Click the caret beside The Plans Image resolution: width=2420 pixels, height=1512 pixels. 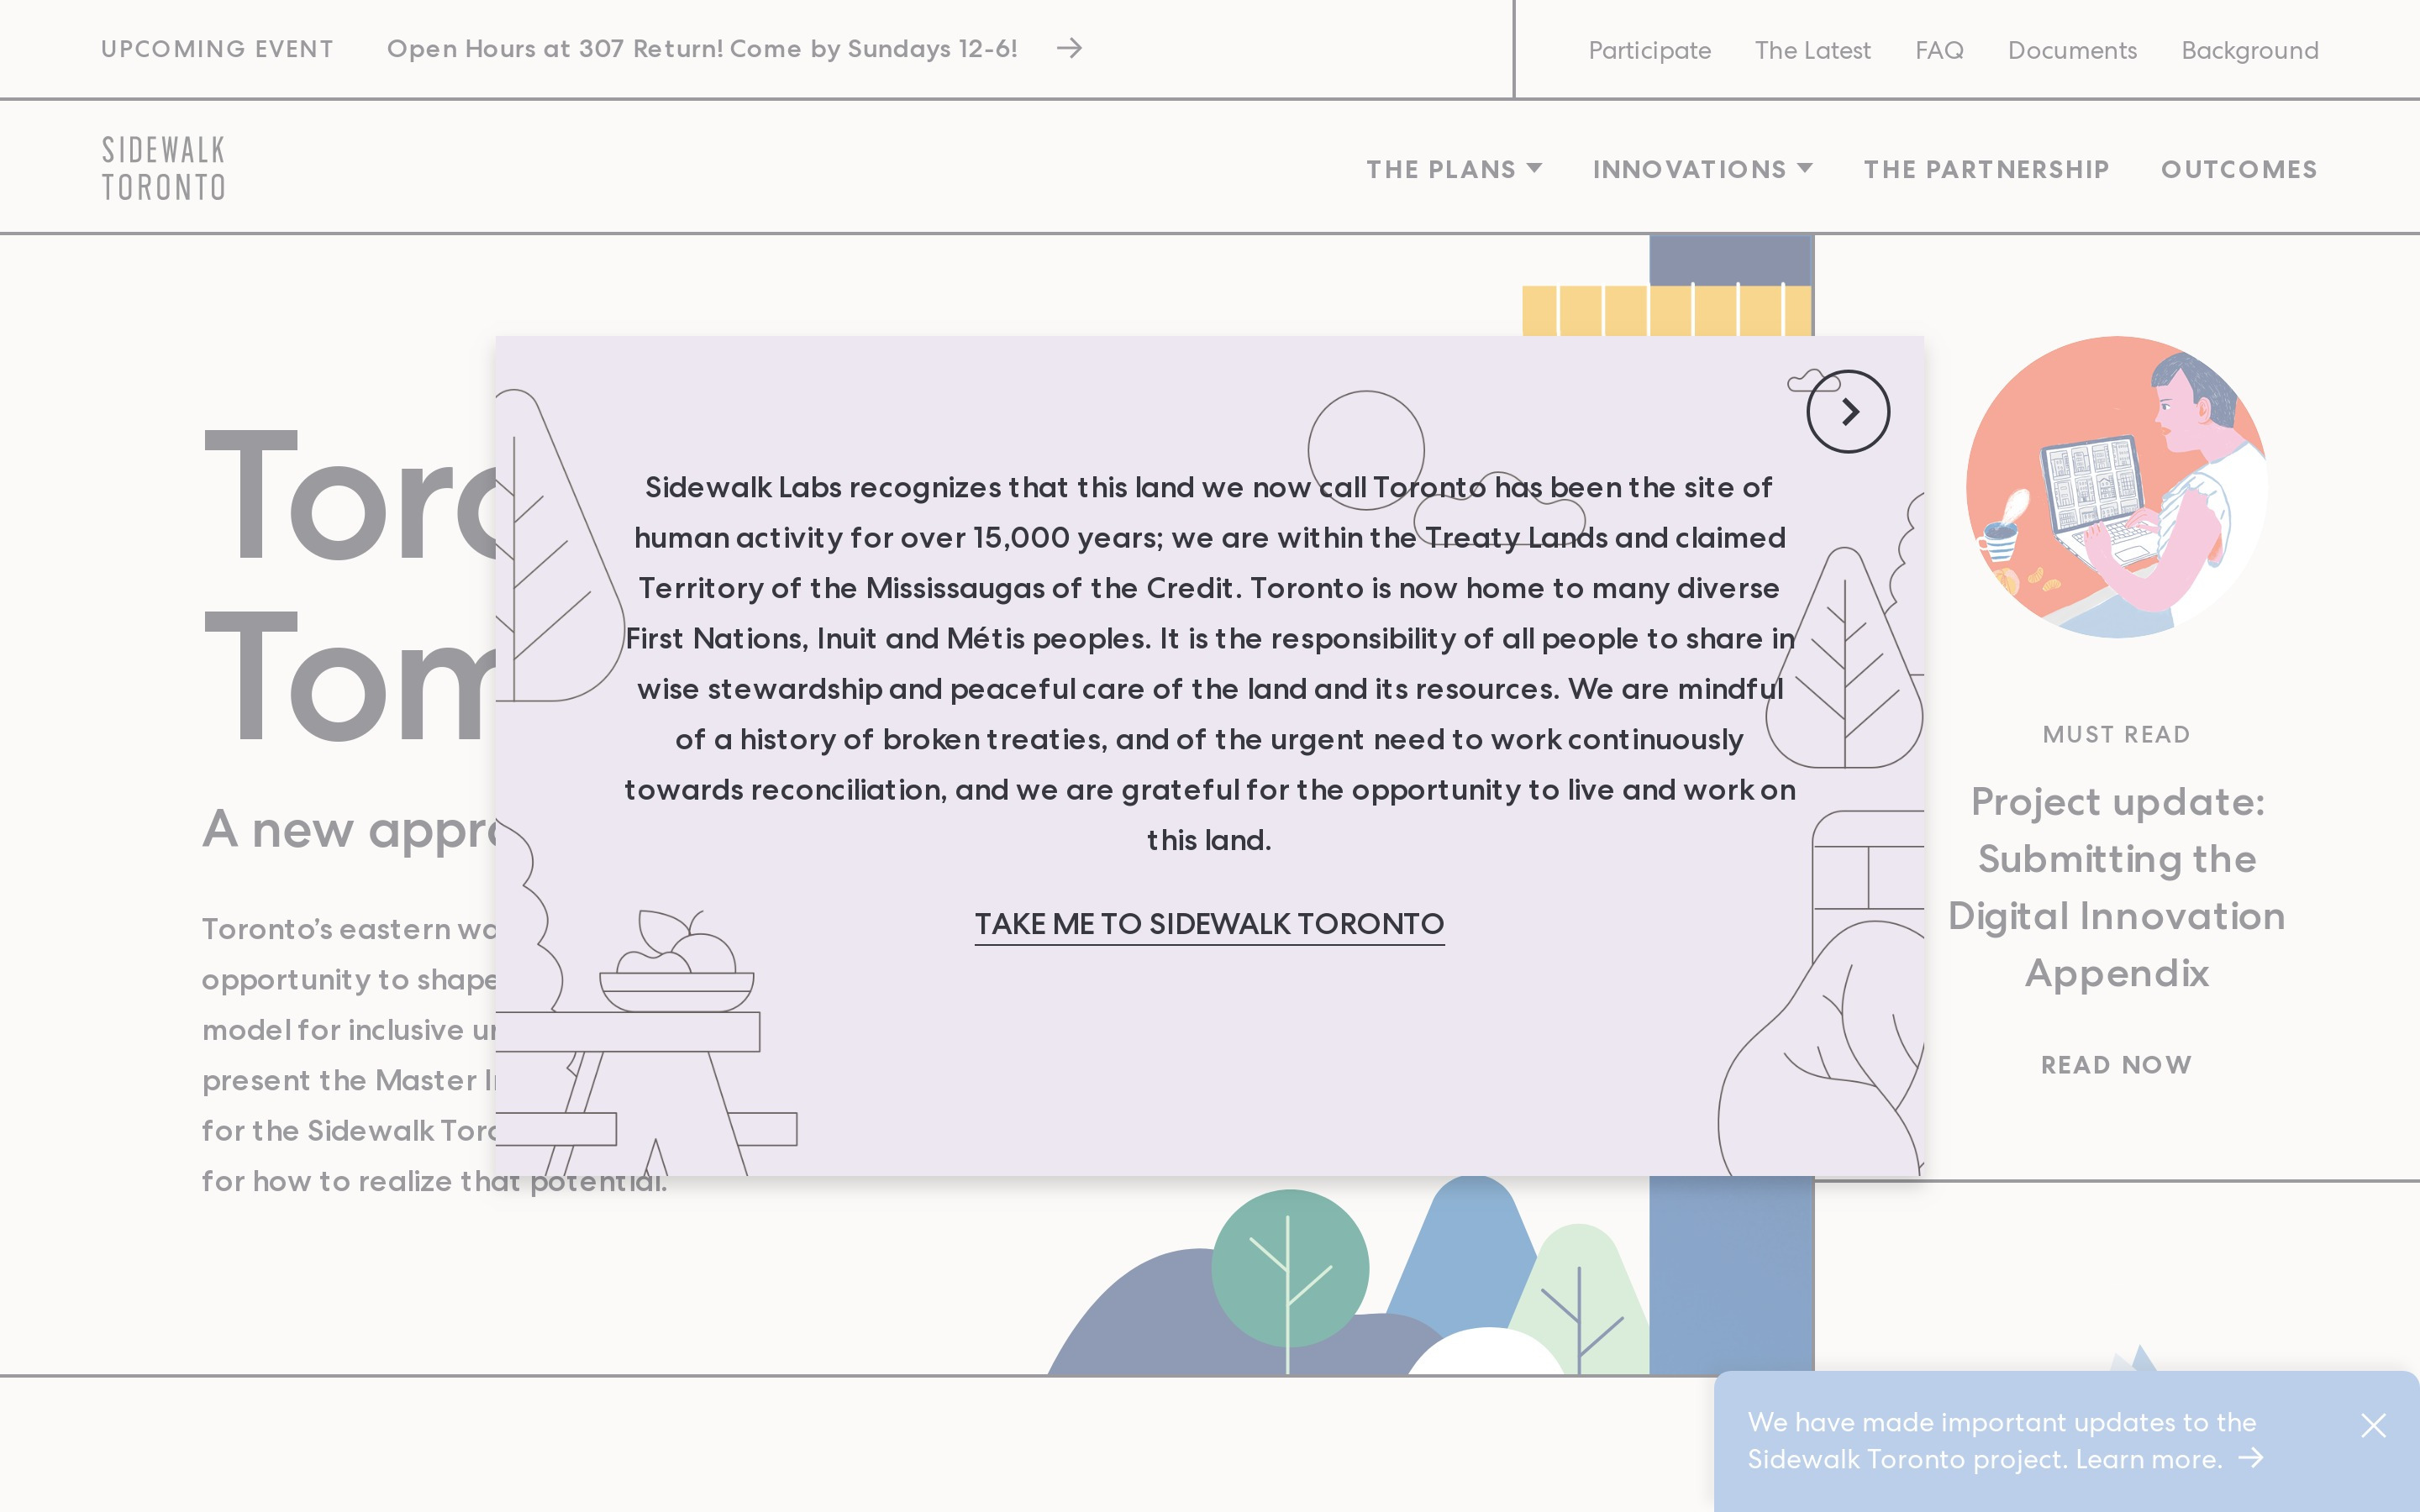1535,168
